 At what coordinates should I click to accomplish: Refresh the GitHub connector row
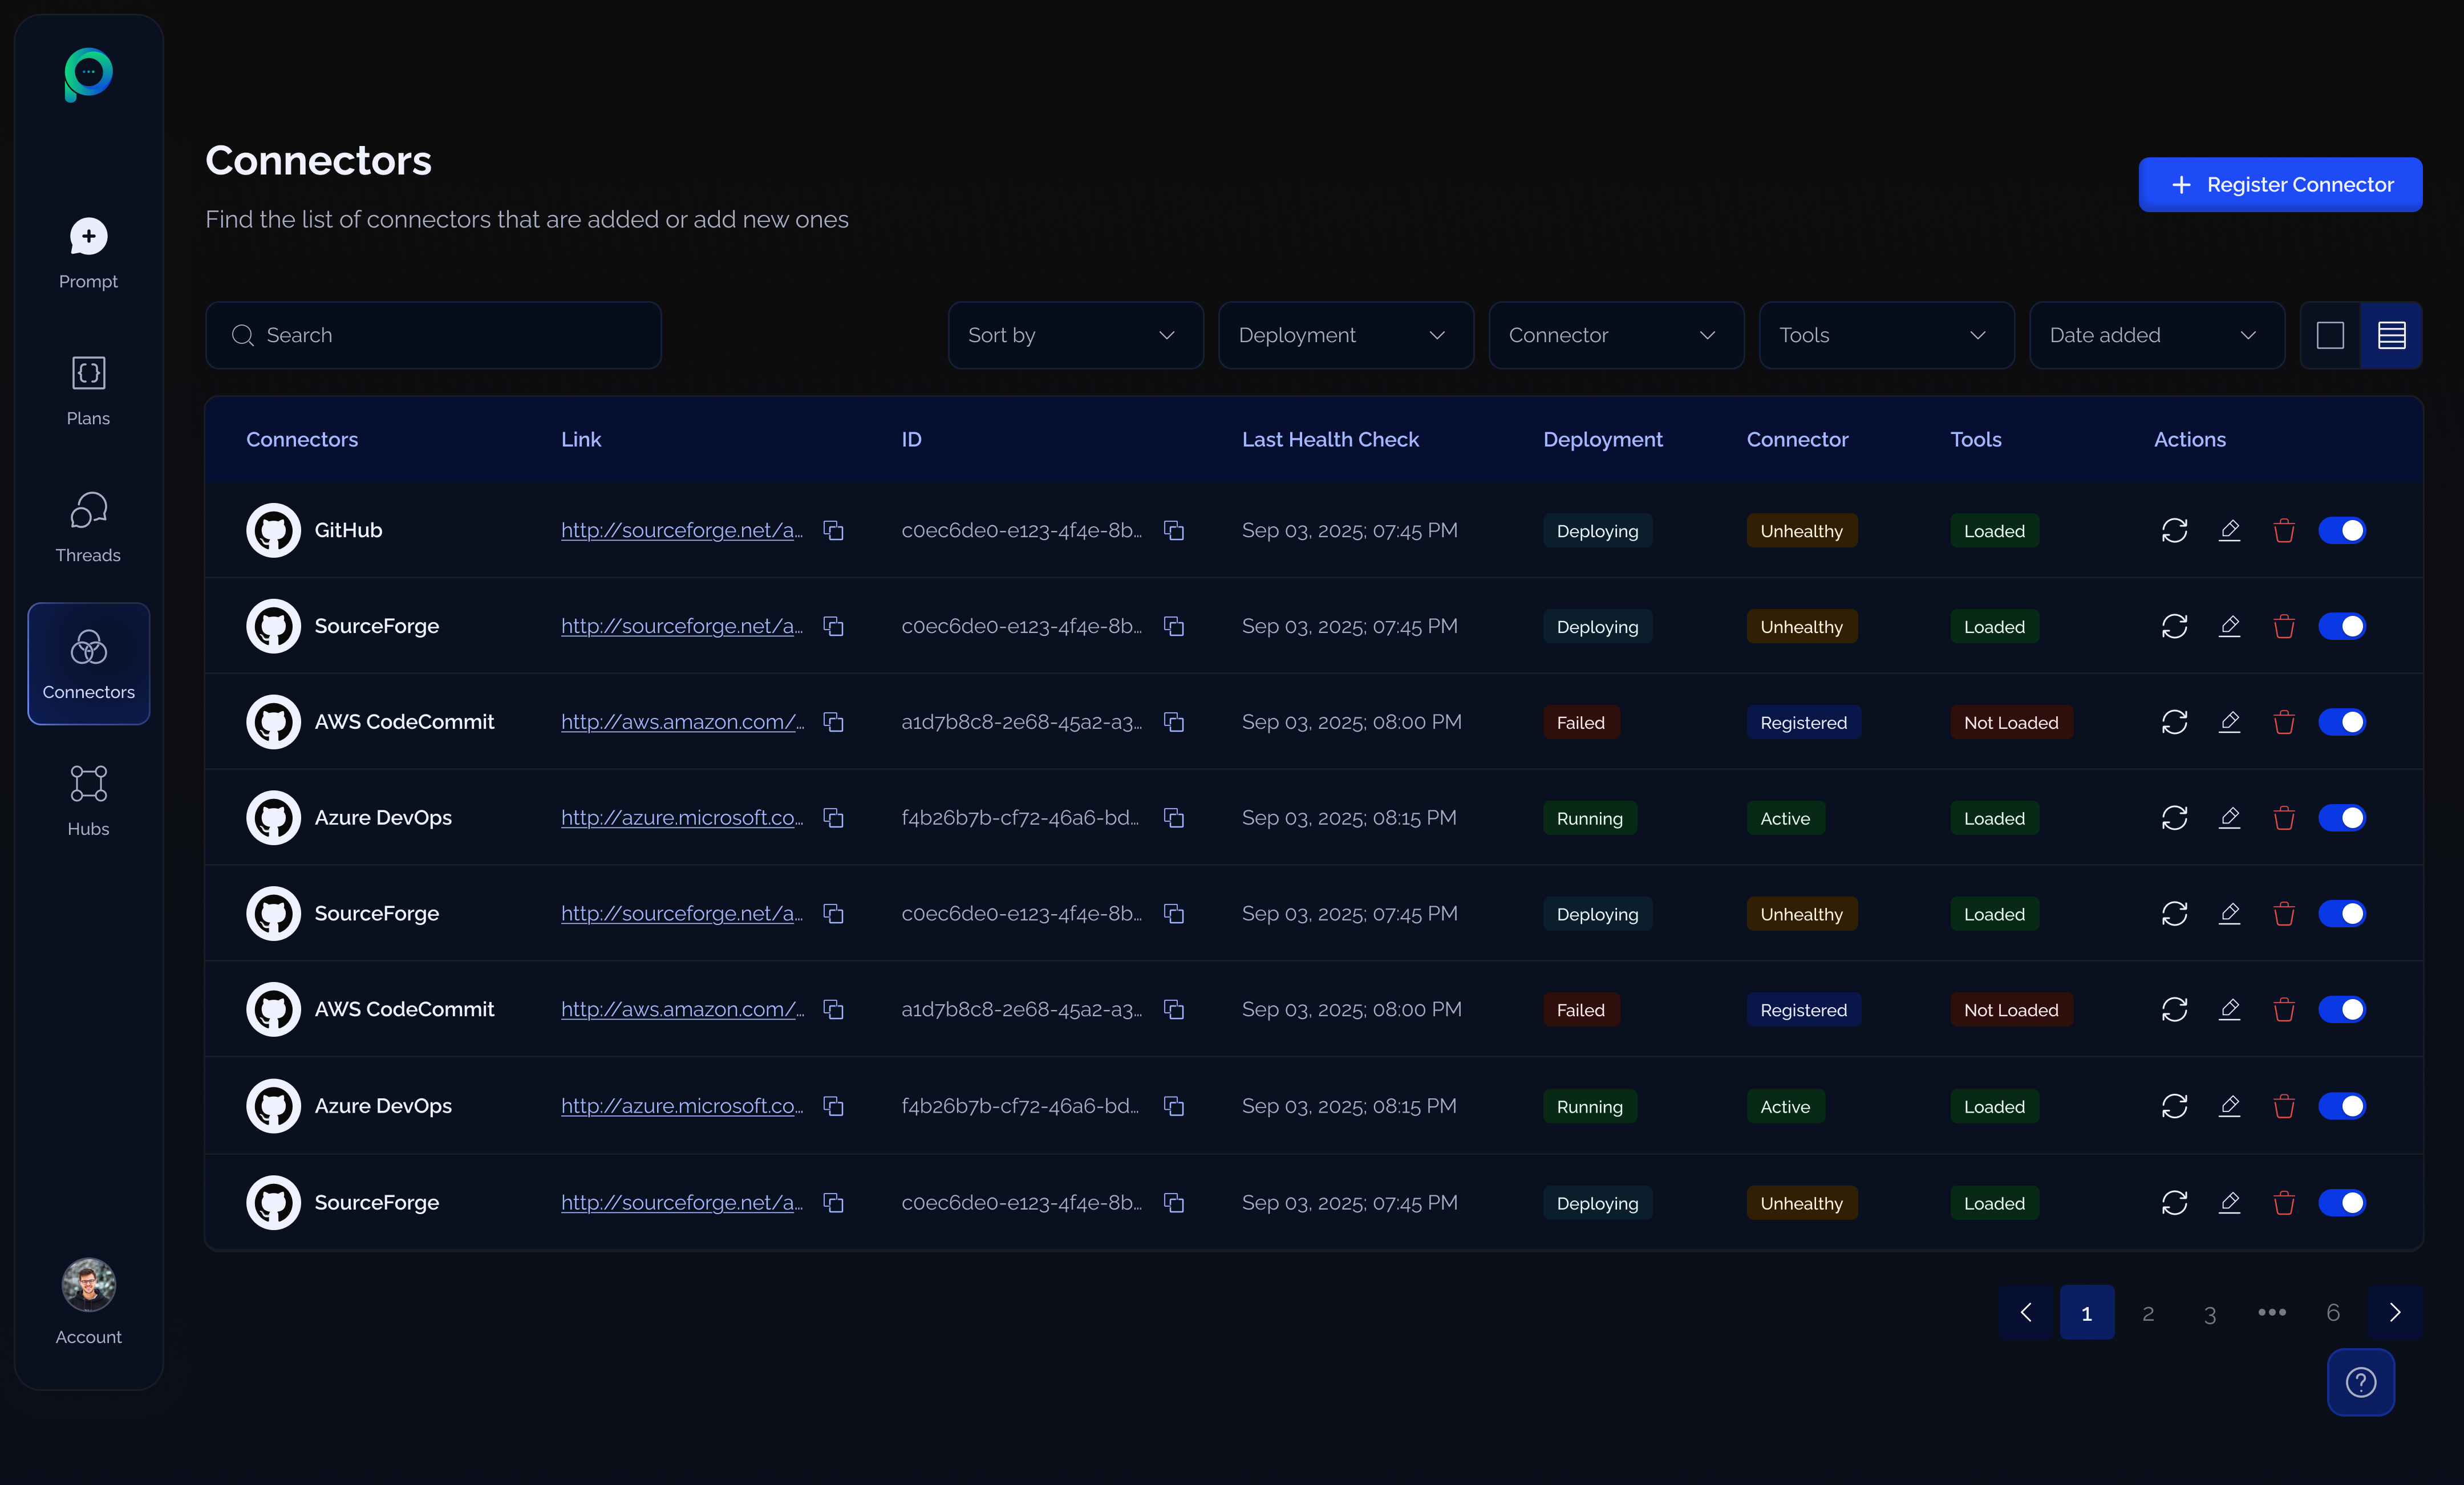2174,530
